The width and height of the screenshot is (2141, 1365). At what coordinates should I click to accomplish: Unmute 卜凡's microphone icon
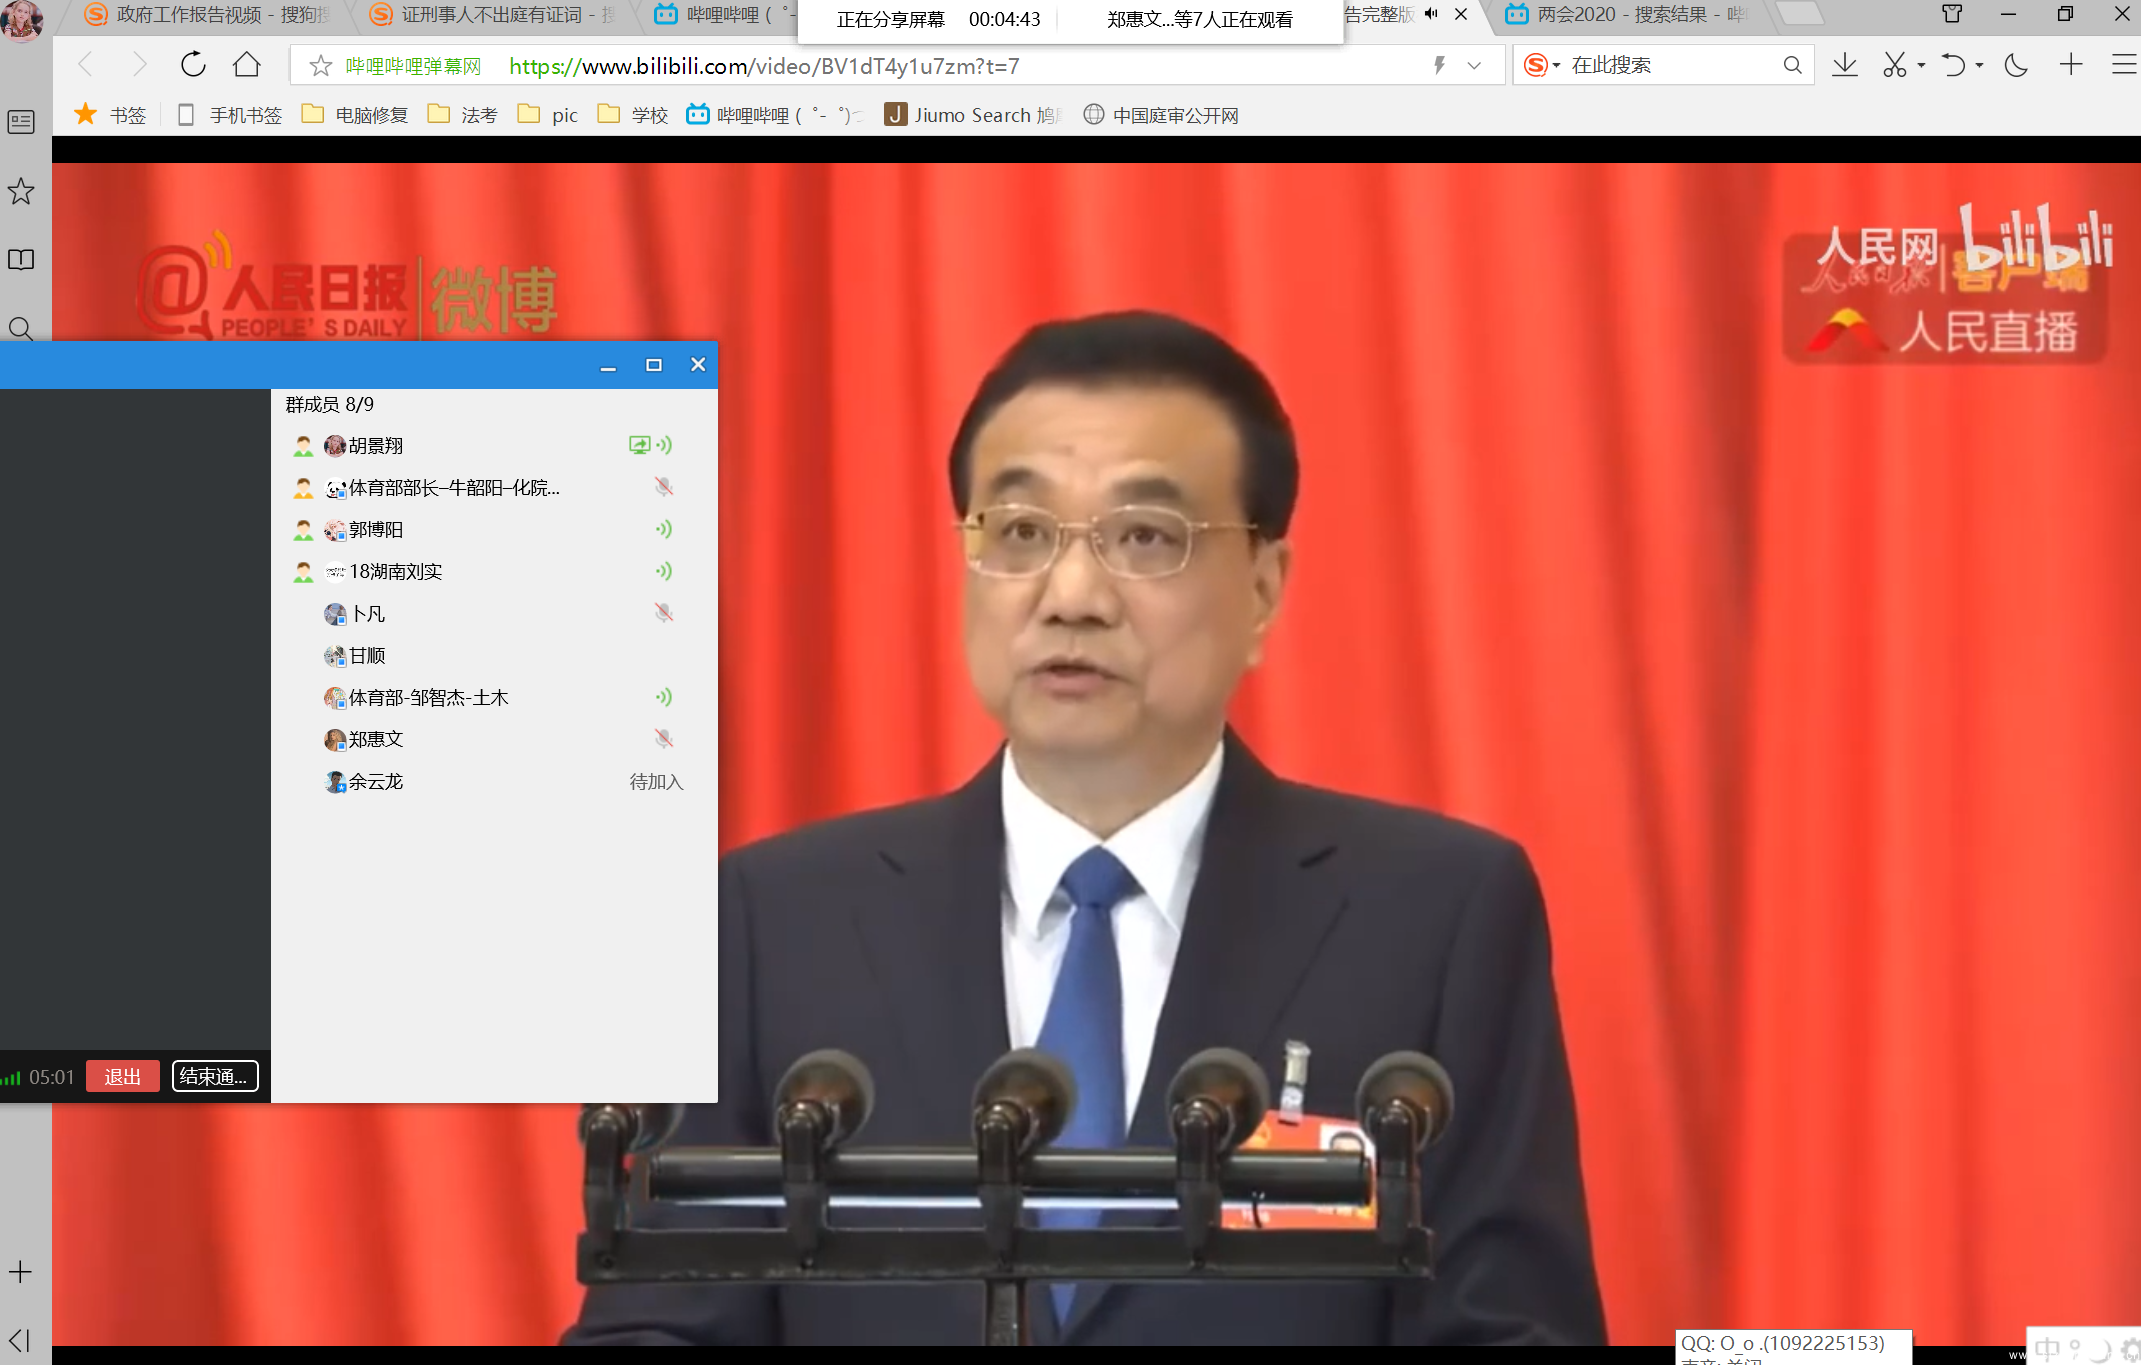tap(663, 613)
